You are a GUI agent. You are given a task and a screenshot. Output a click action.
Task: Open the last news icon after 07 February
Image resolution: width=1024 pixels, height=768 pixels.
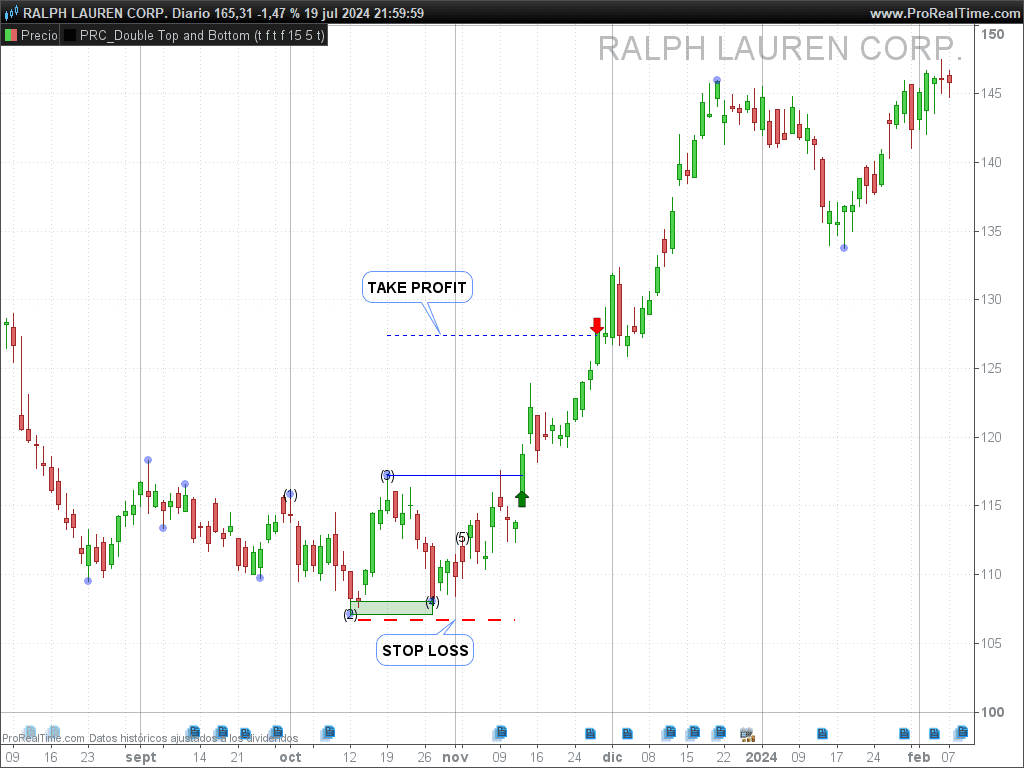[961, 731]
